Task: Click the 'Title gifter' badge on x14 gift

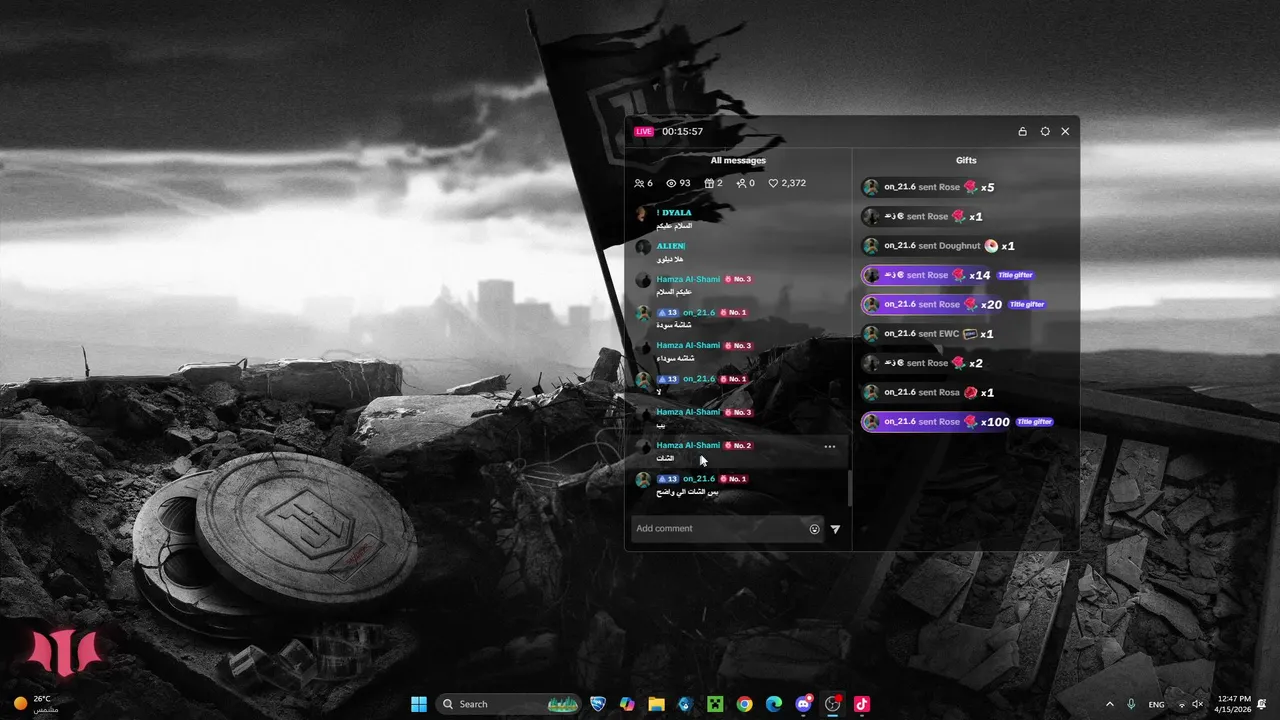Action: (1015, 275)
